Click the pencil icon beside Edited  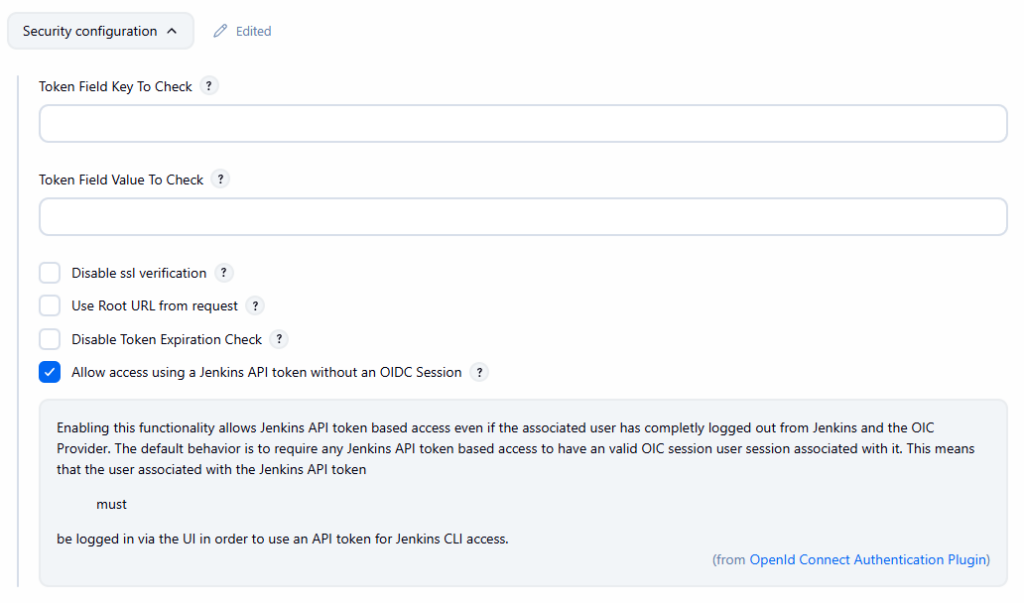point(221,31)
